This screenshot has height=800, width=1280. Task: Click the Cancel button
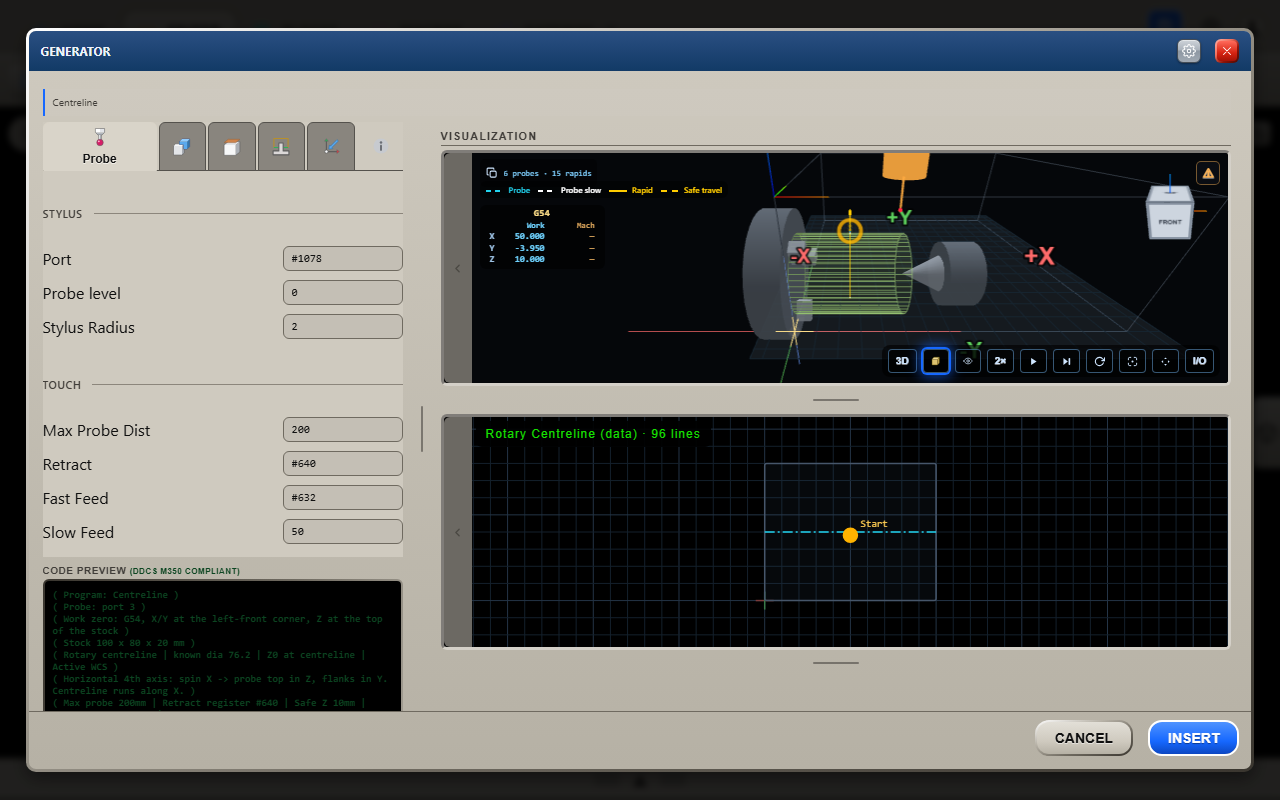click(x=1083, y=738)
